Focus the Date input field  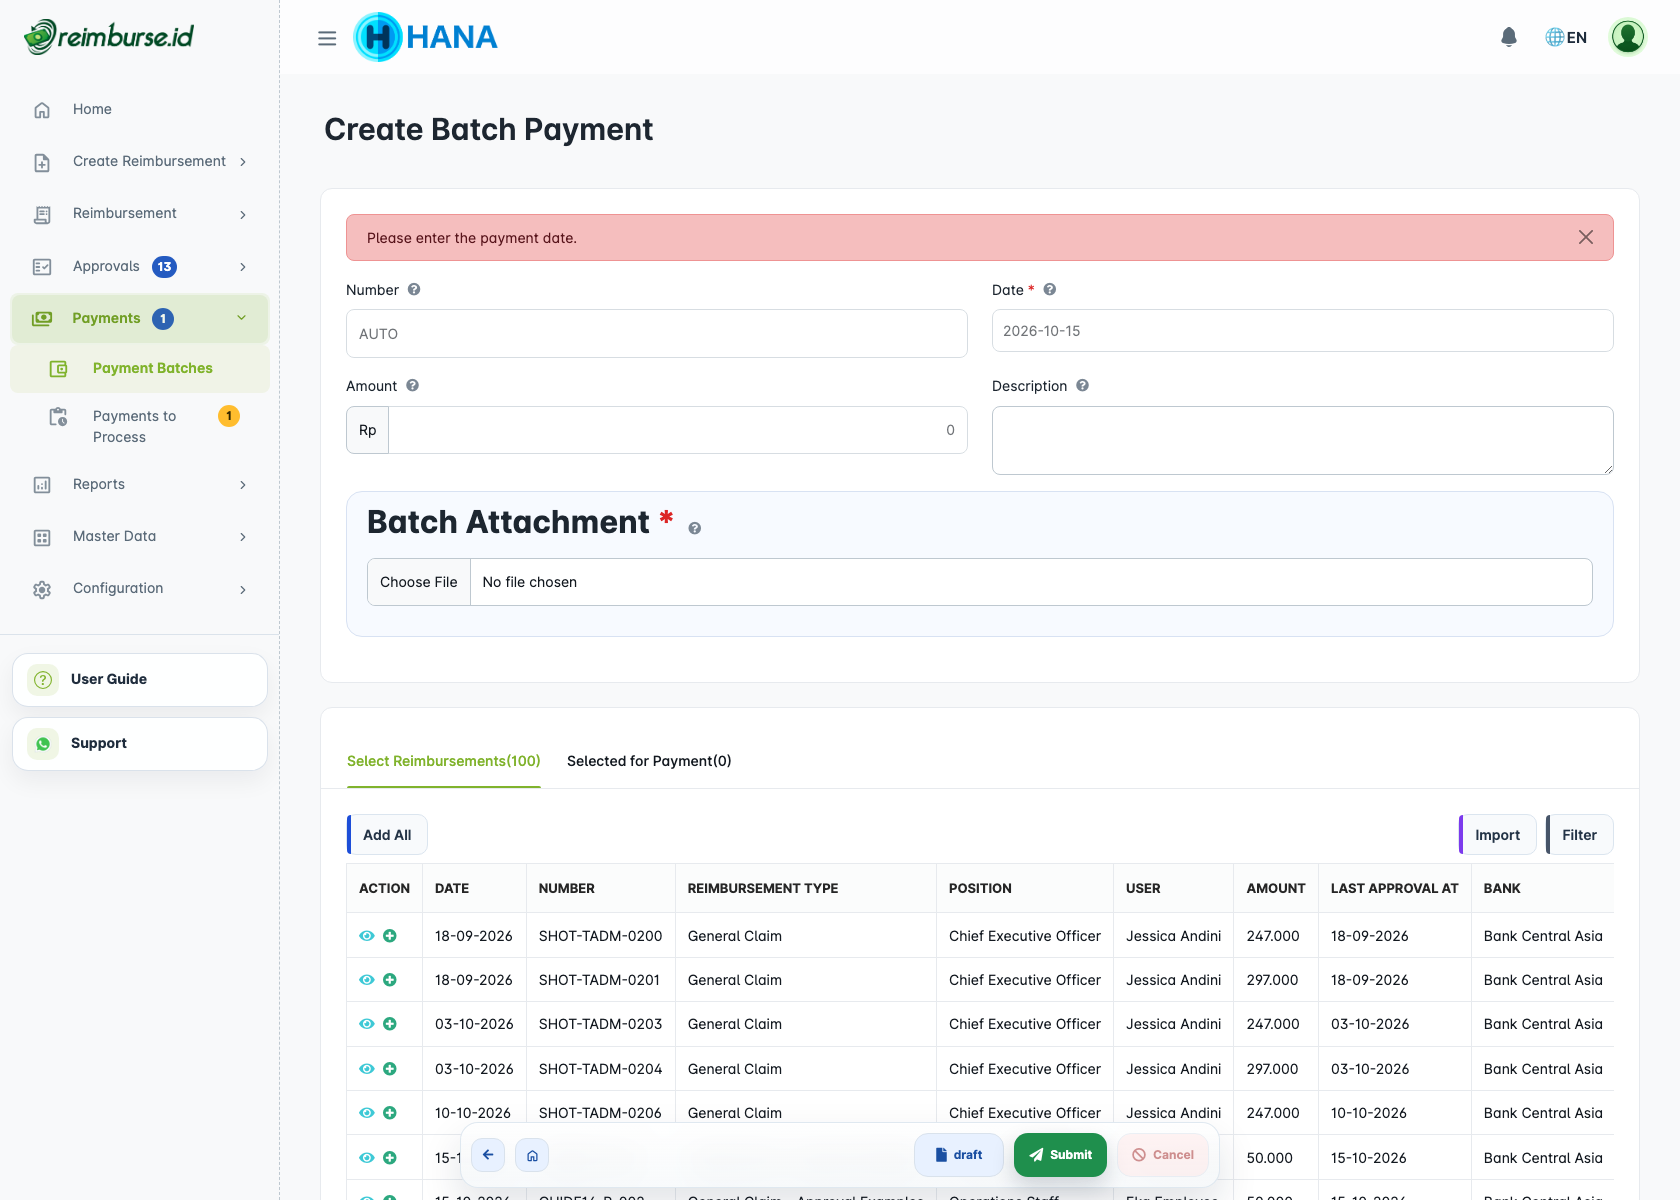point(1302,331)
